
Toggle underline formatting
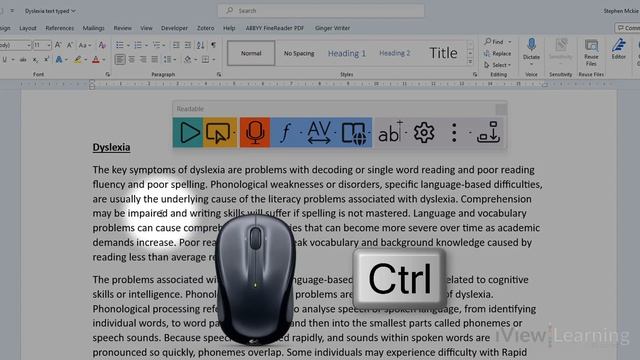click(x=4, y=60)
